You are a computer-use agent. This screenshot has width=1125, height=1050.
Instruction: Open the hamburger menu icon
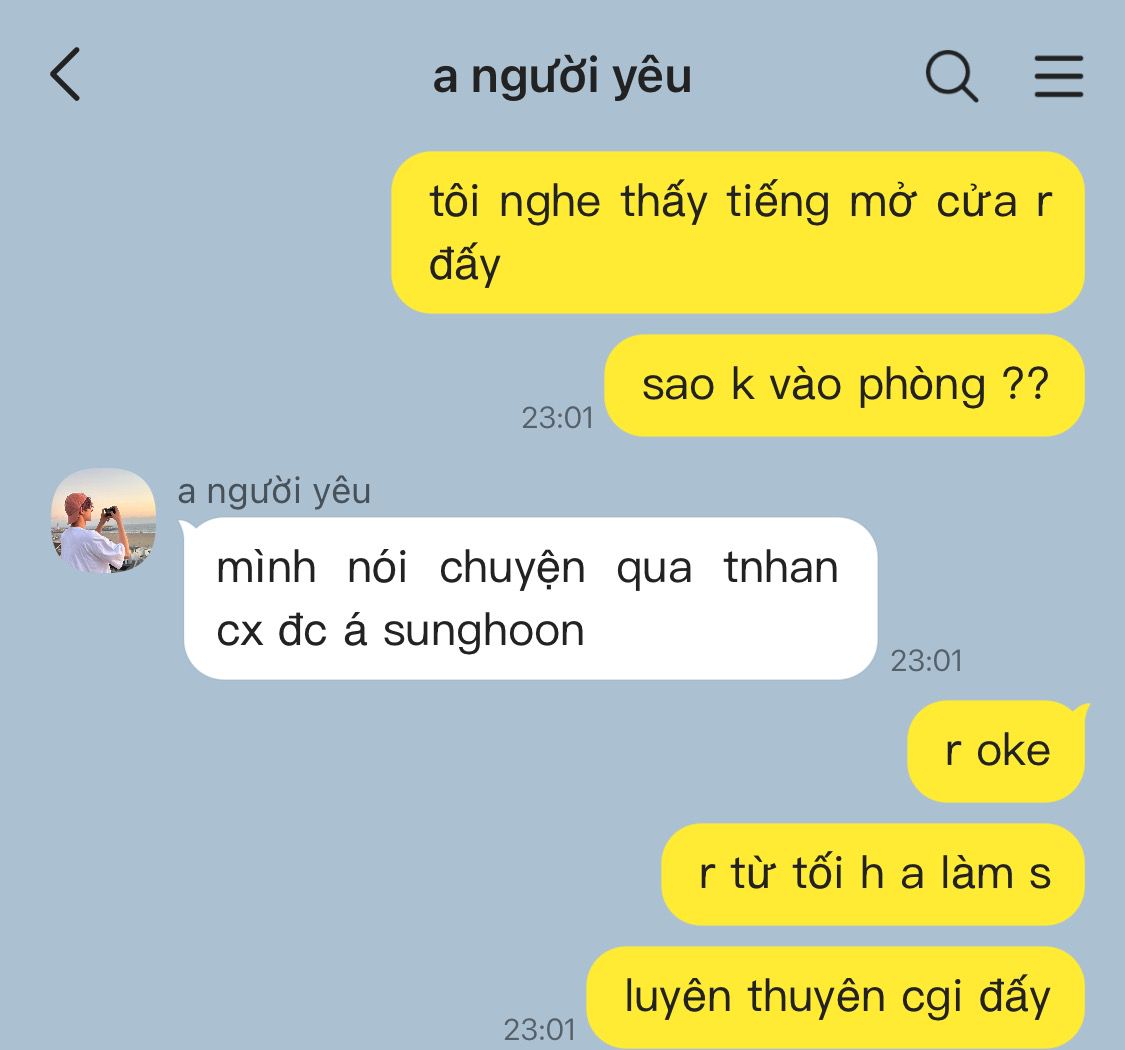coord(1058,75)
